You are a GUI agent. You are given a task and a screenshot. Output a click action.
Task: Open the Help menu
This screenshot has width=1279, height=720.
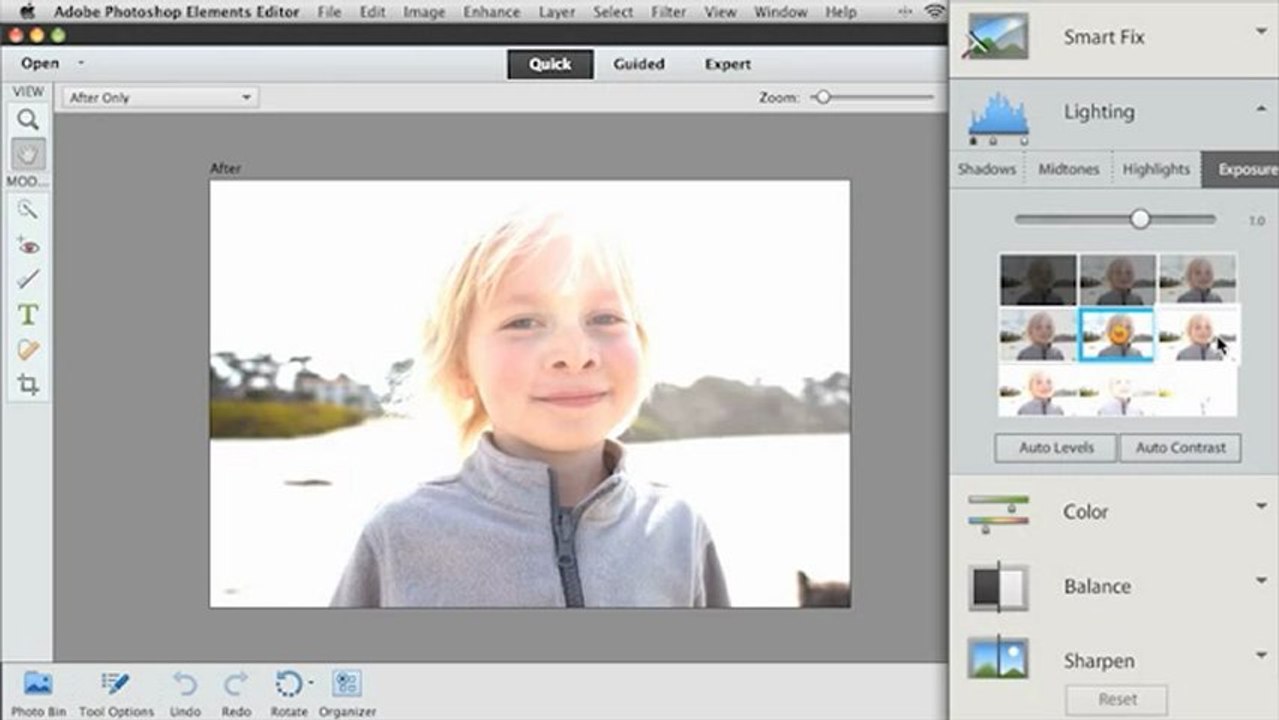[x=841, y=12]
